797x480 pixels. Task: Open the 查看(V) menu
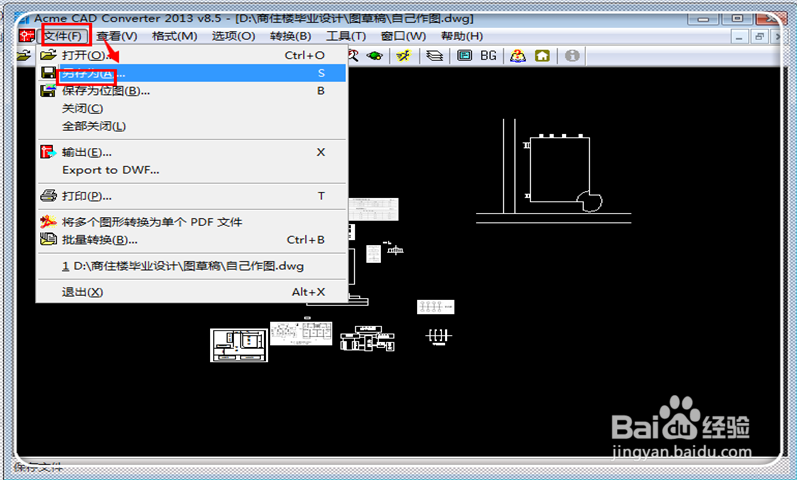coord(117,36)
